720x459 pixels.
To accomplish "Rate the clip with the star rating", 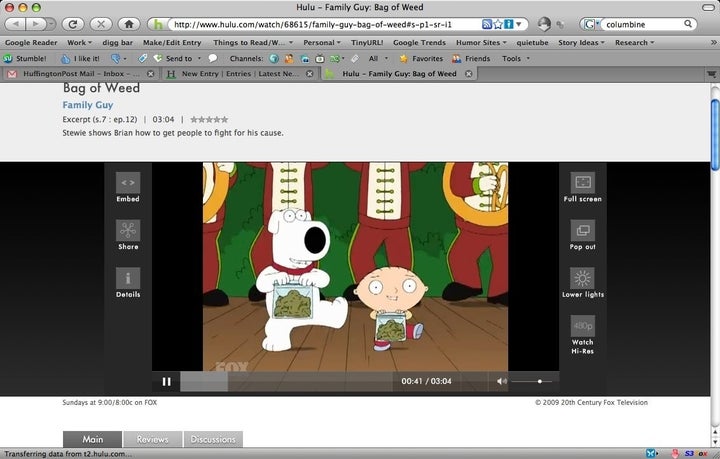I will click(209, 120).
